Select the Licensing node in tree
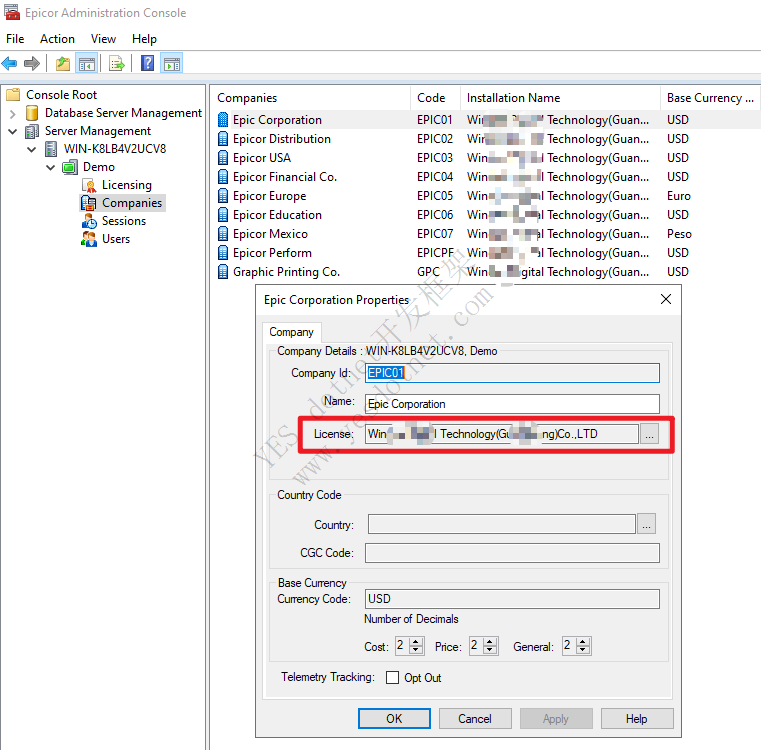This screenshot has width=761, height=750. coord(126,185)
